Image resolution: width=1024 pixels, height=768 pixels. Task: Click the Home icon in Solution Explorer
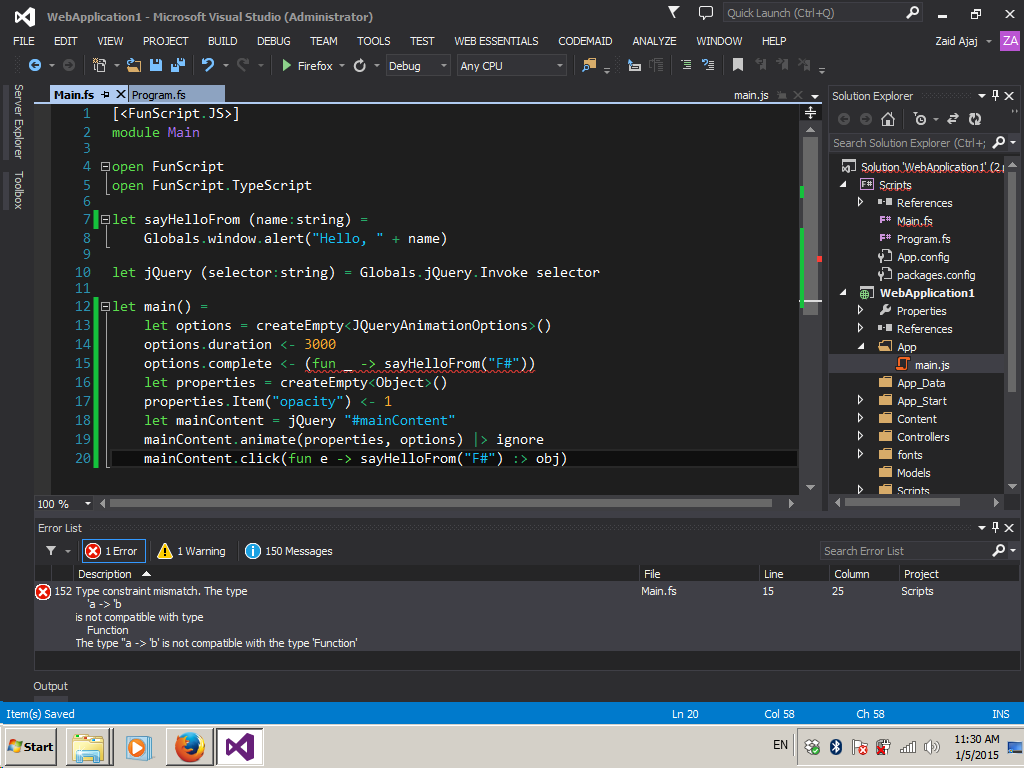(888, 119)
